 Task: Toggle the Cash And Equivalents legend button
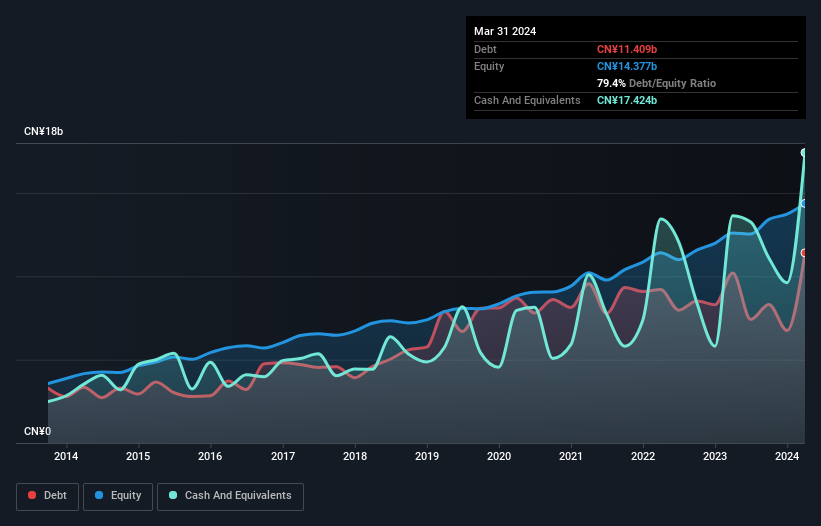(x=230, y=496)
